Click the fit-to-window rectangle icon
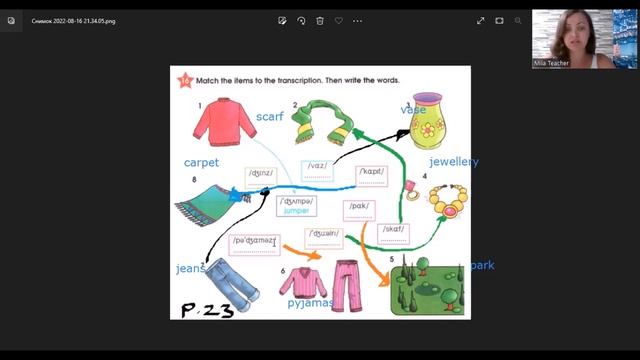Viewport: 640px width, 360px height. coord(499,21)
